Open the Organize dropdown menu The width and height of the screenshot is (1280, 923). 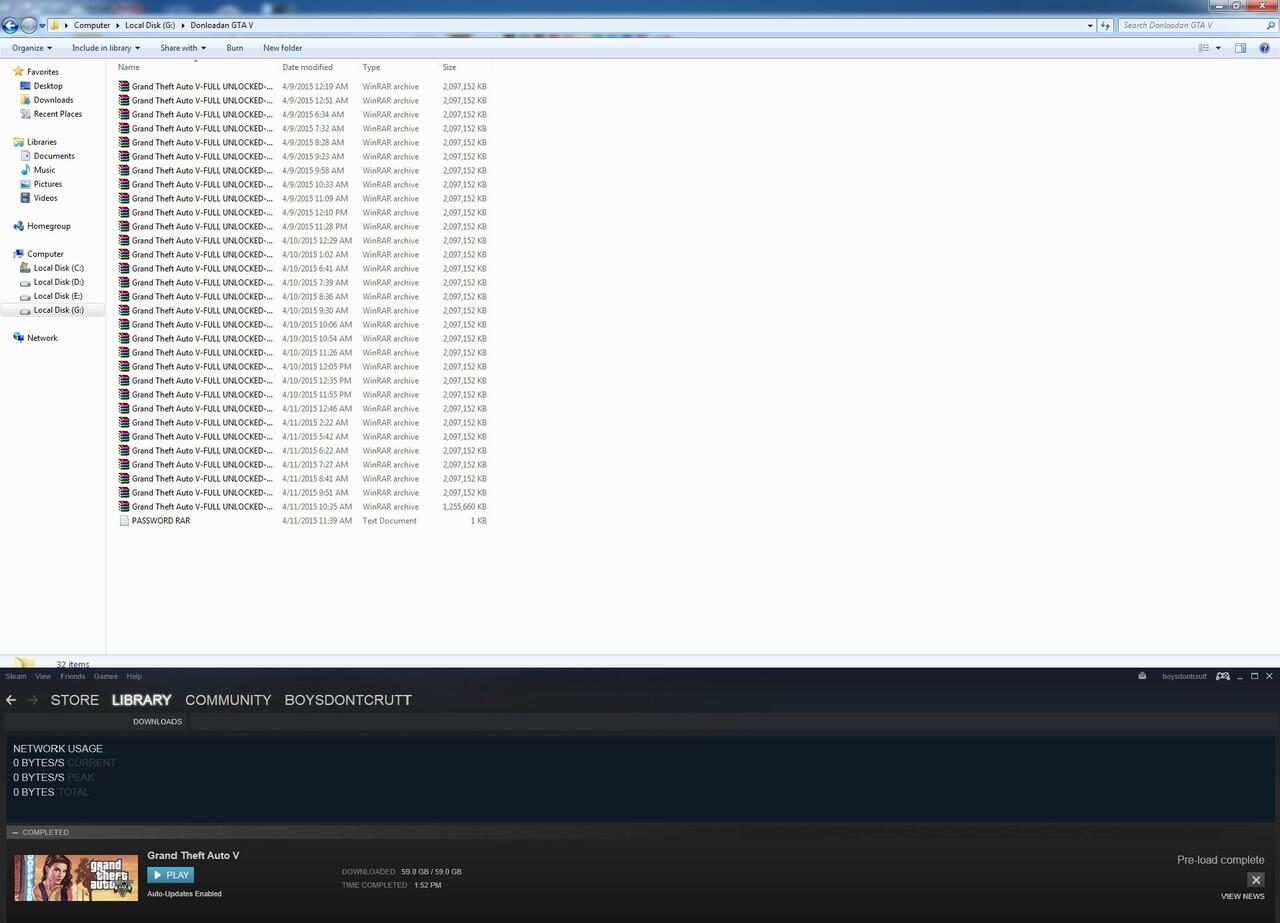(32, 48)
